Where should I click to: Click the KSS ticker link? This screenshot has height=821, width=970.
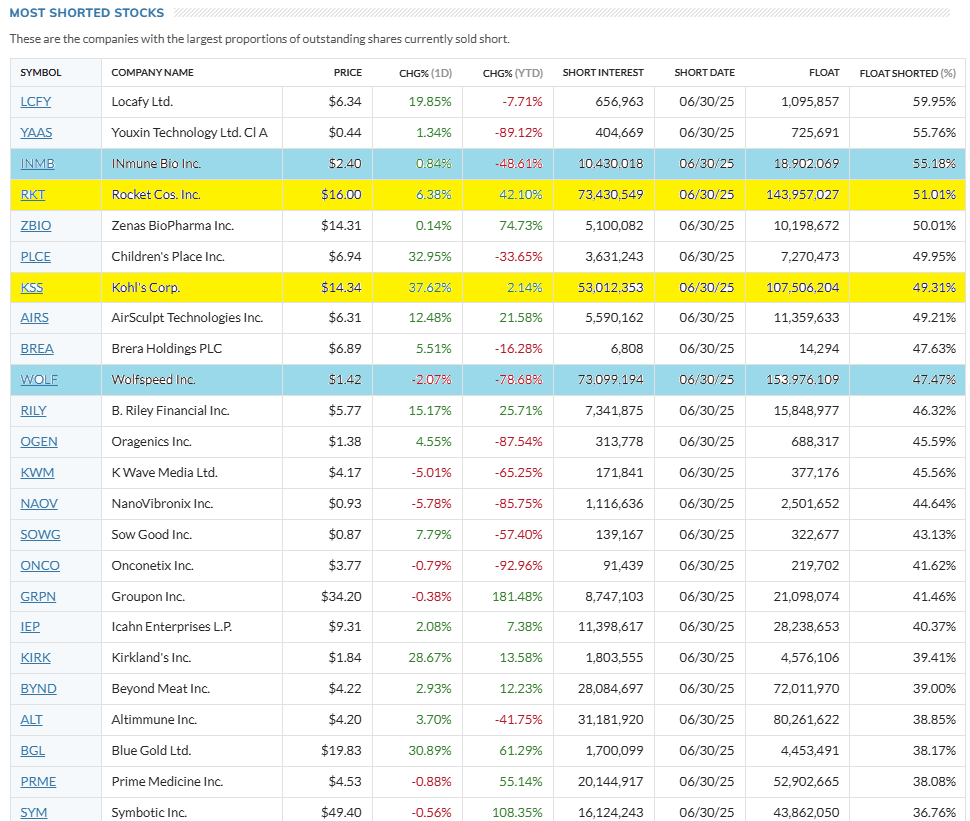pos(32,287)
